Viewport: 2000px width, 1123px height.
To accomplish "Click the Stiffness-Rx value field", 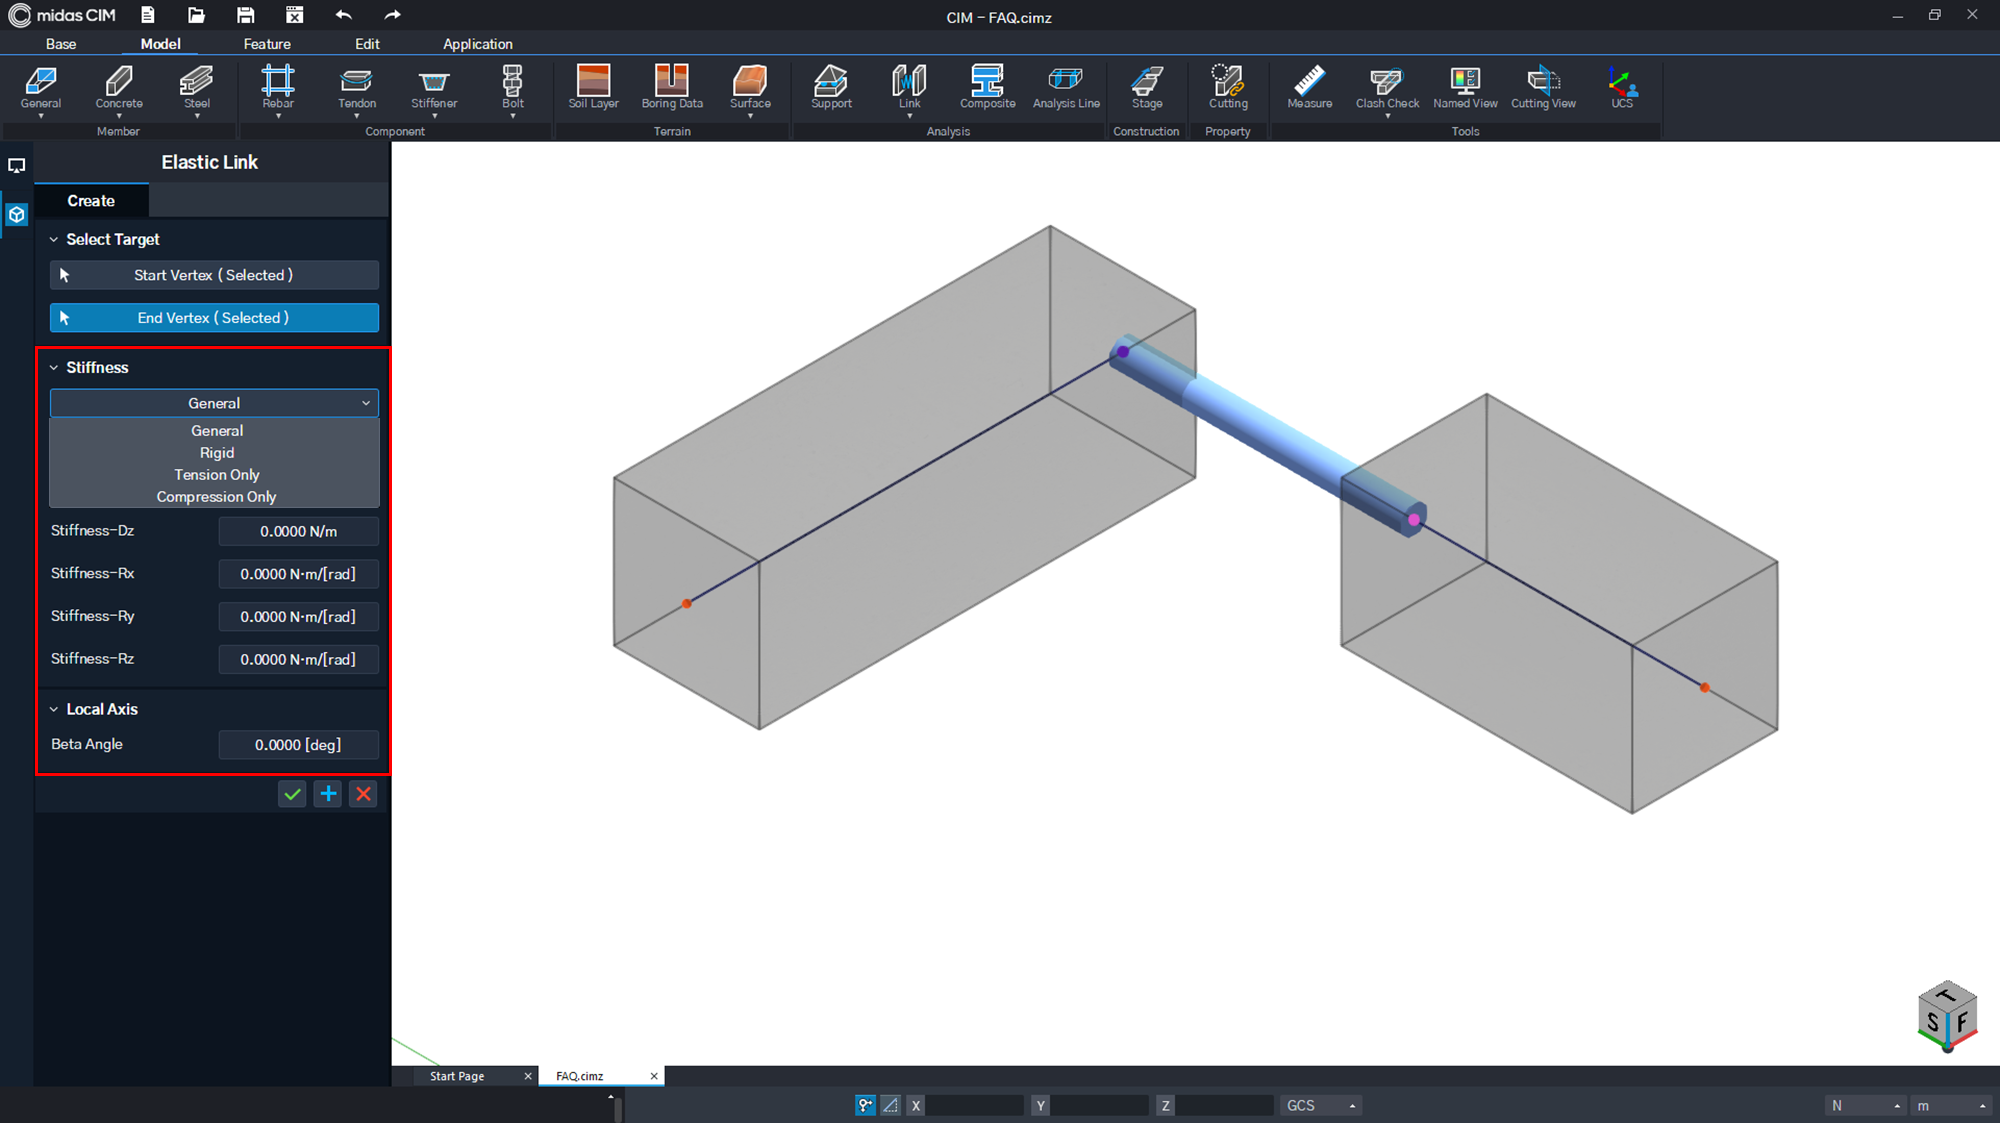I will (298, 574).
